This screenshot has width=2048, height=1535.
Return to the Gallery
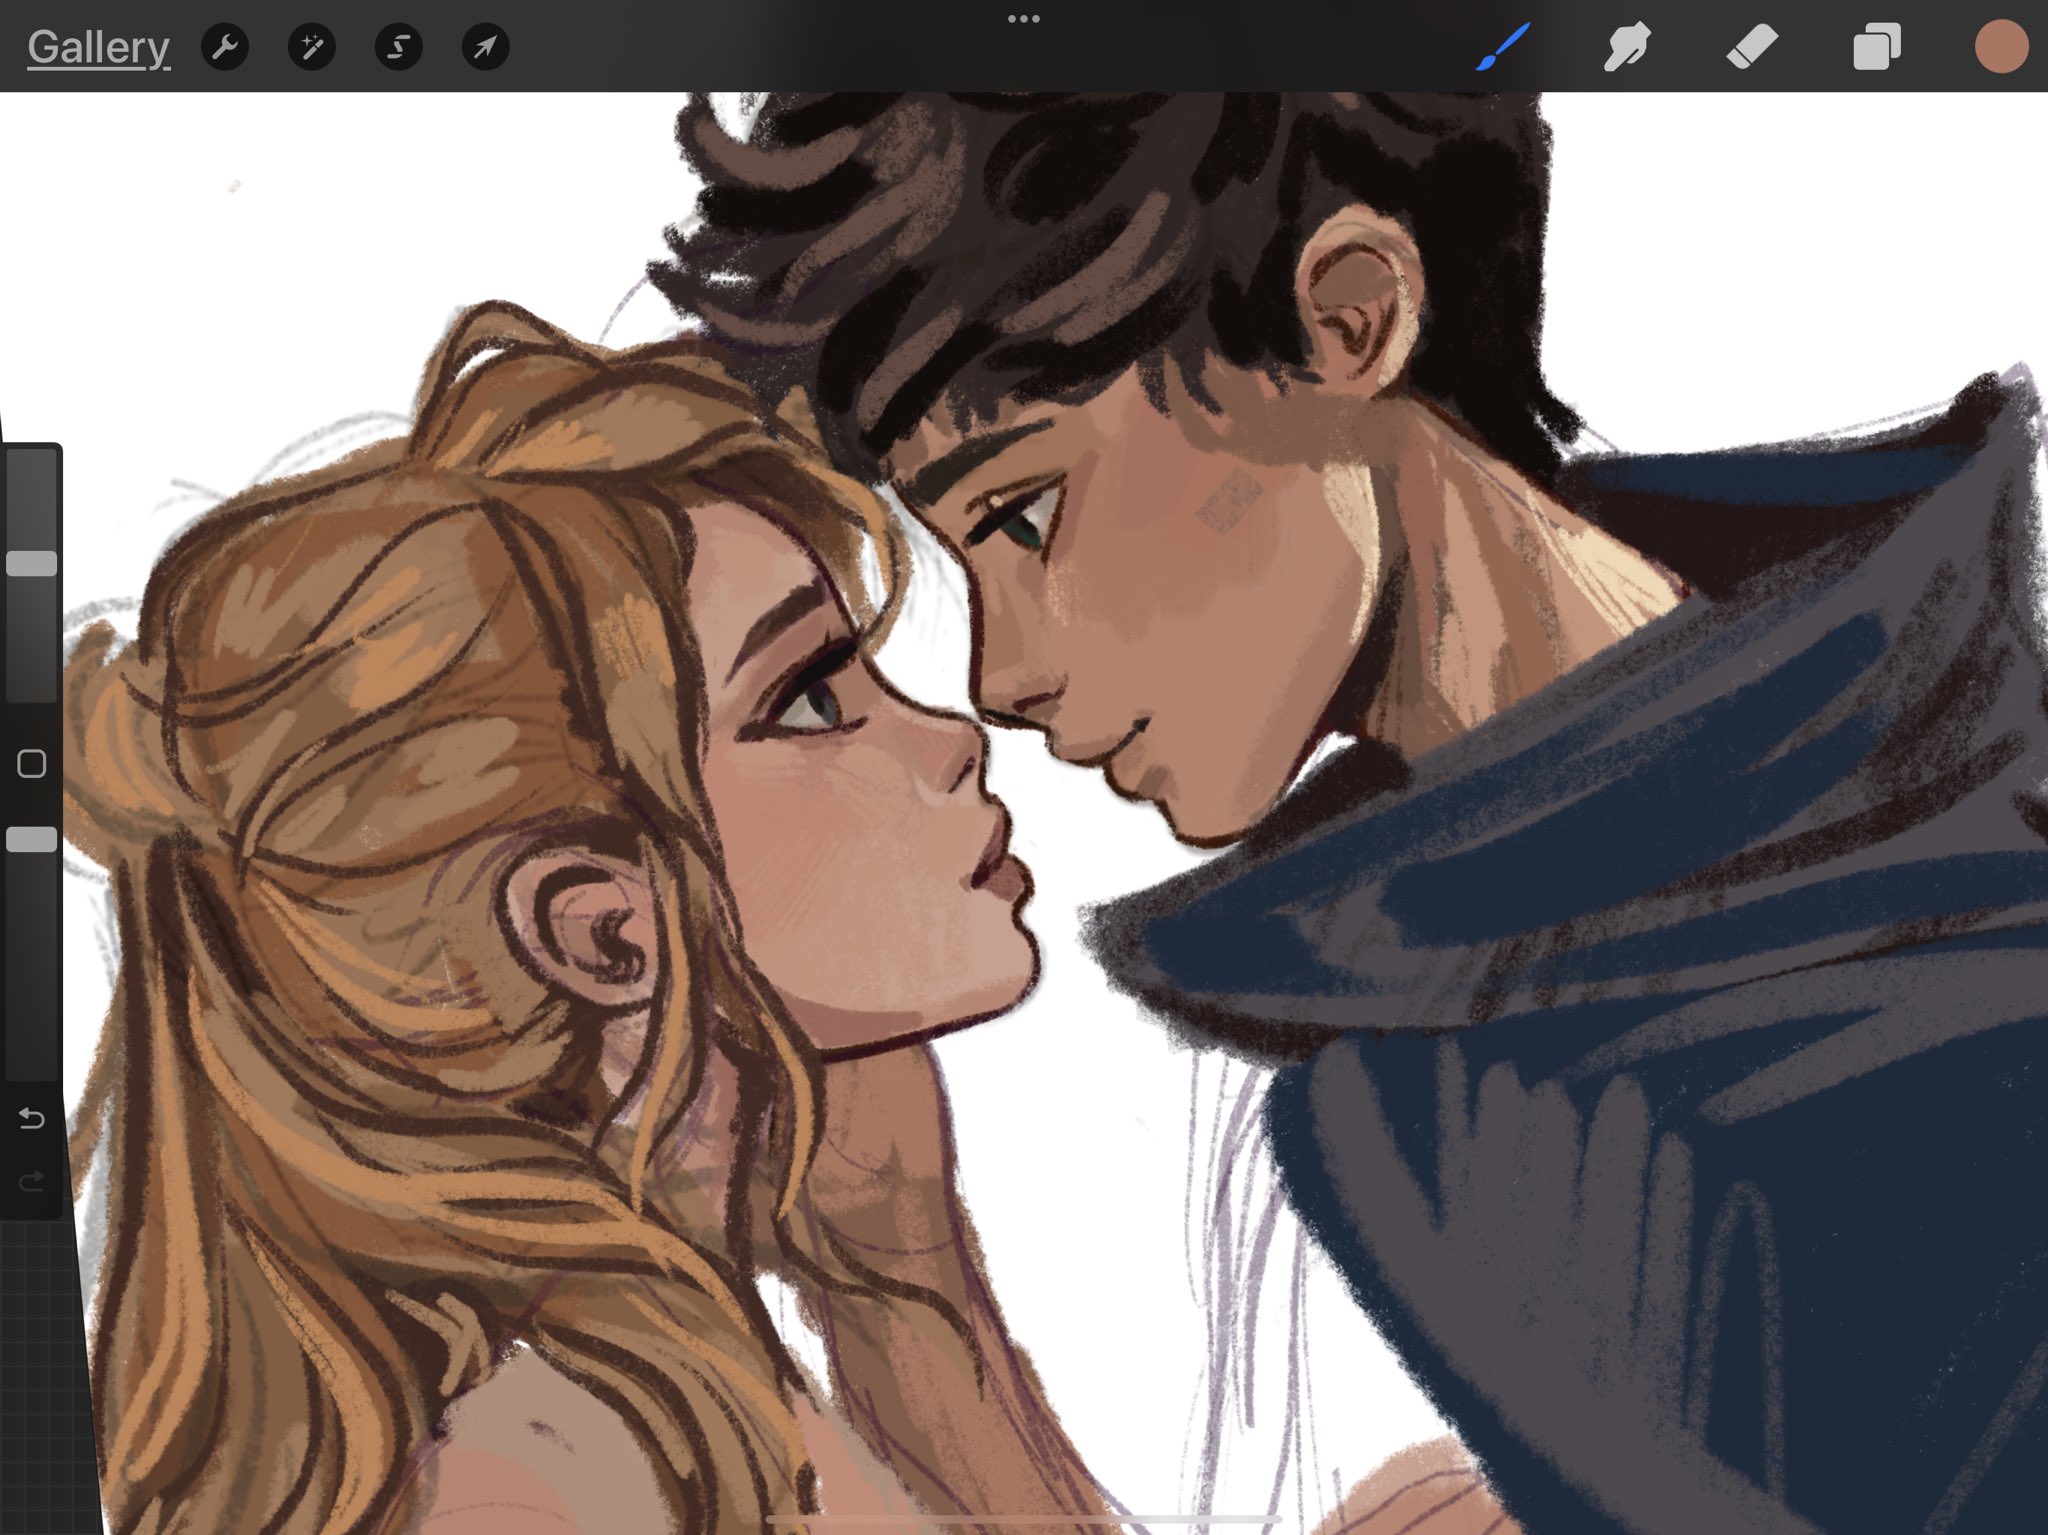[98, 45]
